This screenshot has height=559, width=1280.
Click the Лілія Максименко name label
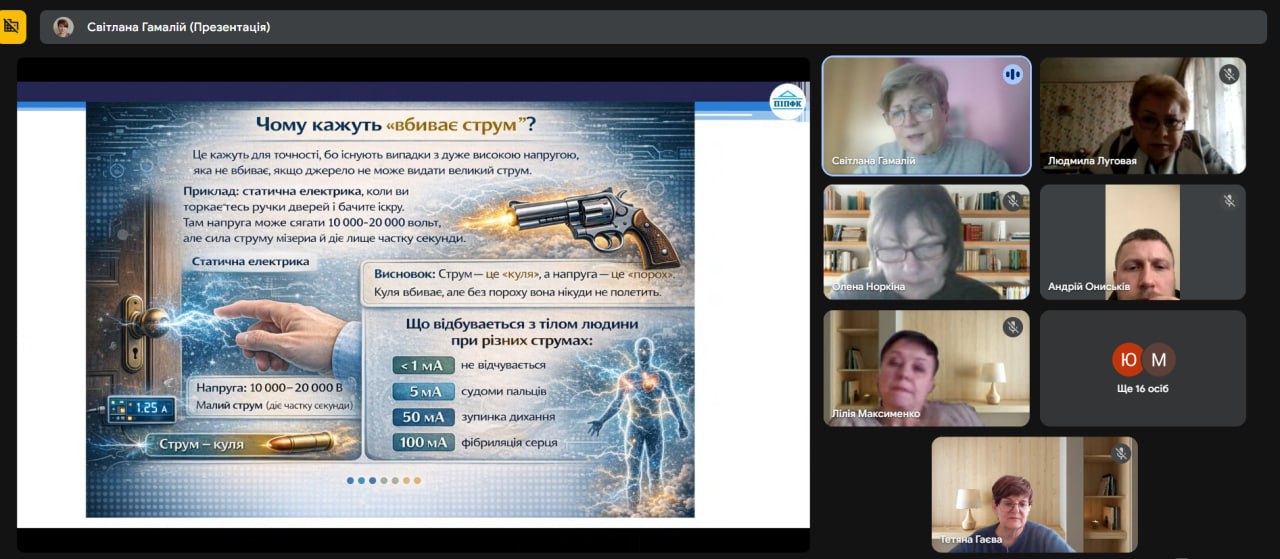click(x=876, y=414)
